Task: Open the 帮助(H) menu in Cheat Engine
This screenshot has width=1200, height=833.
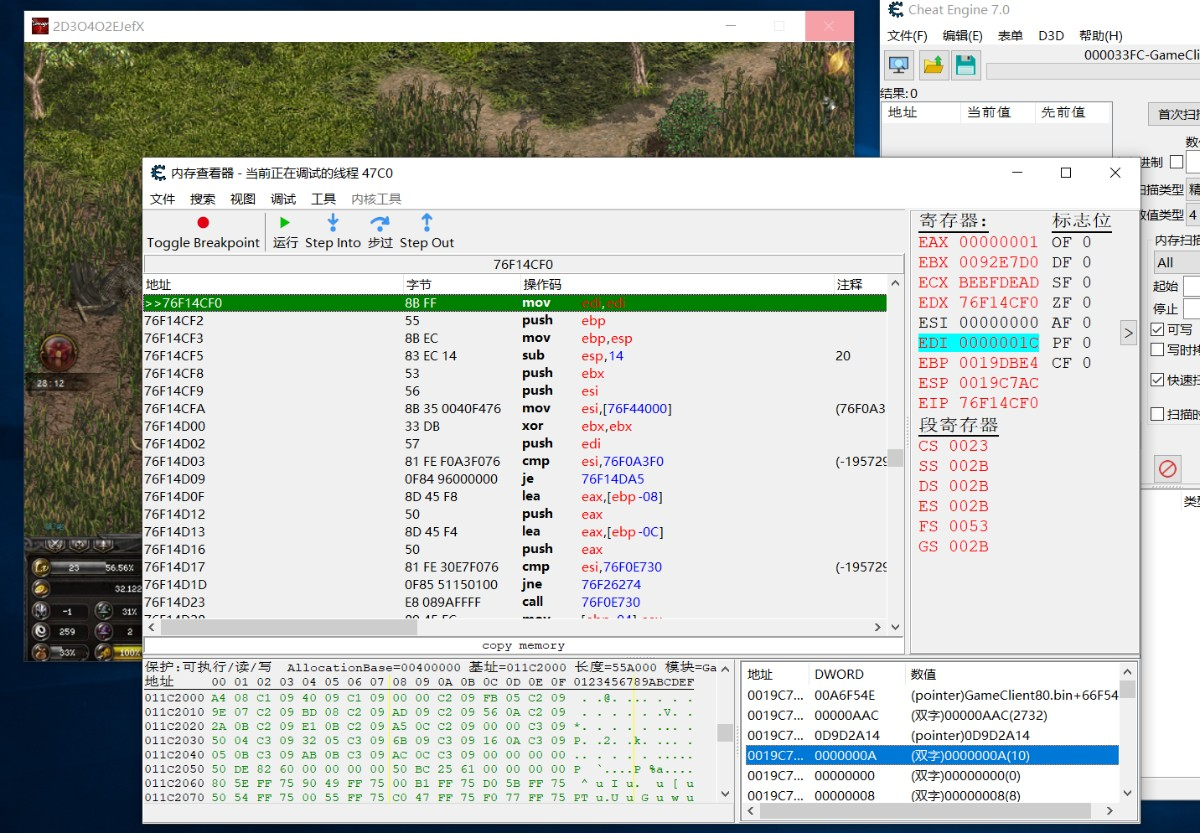Action: point(1100,36)
